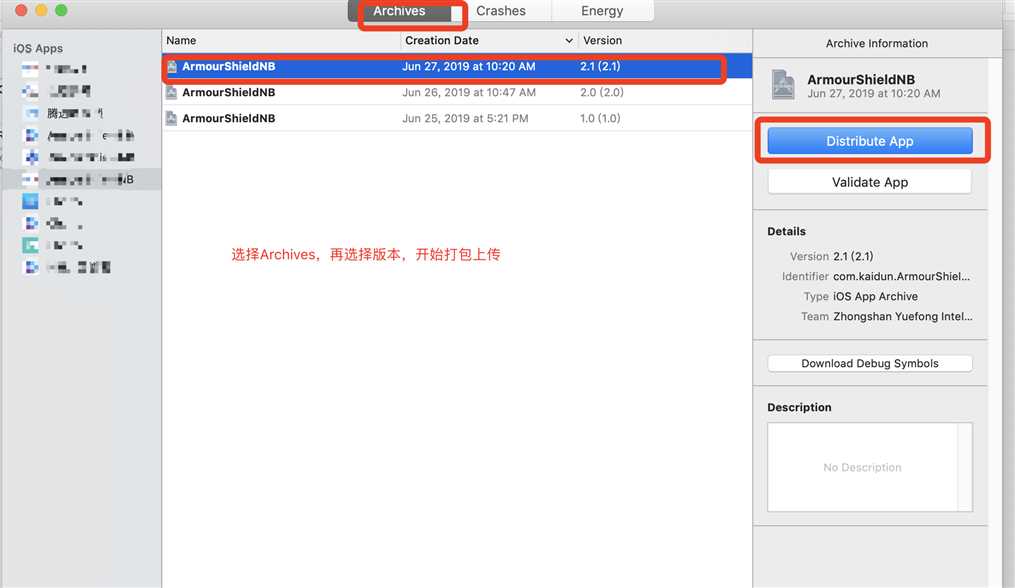Click the ArmourShieldNB title in the info panel
1015x588 pixels.
point(861,80)
